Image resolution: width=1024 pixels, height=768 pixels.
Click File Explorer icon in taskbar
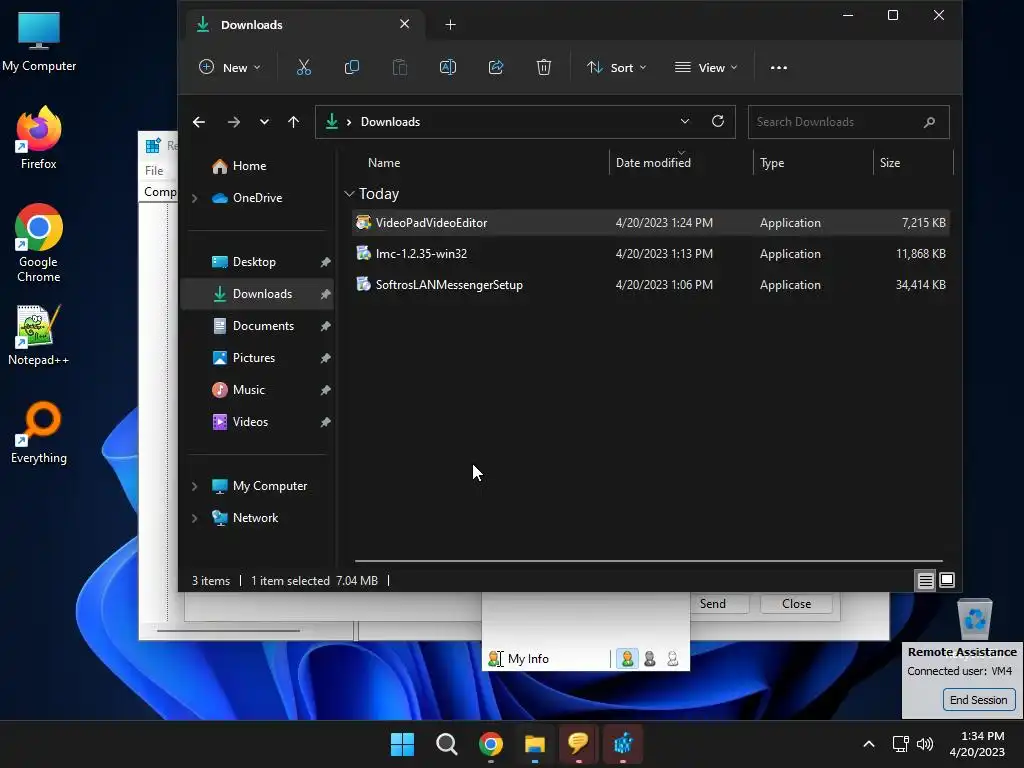coord(535,744)
